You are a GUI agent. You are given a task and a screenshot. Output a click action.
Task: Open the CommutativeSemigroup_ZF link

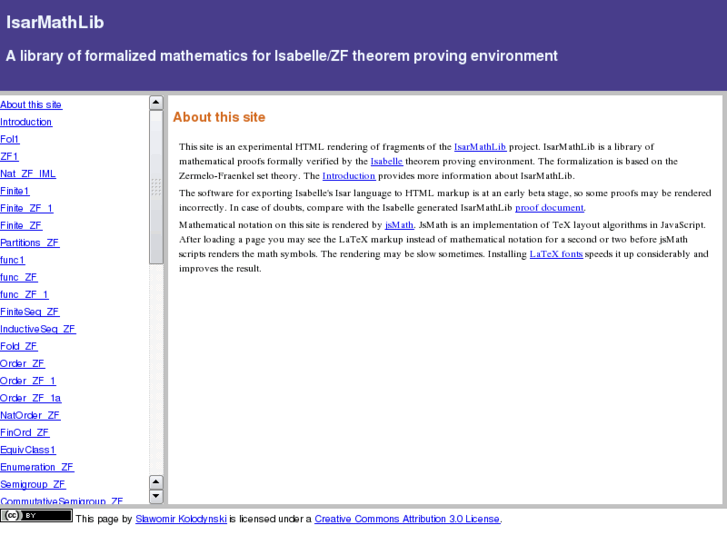tap(62, 501)
